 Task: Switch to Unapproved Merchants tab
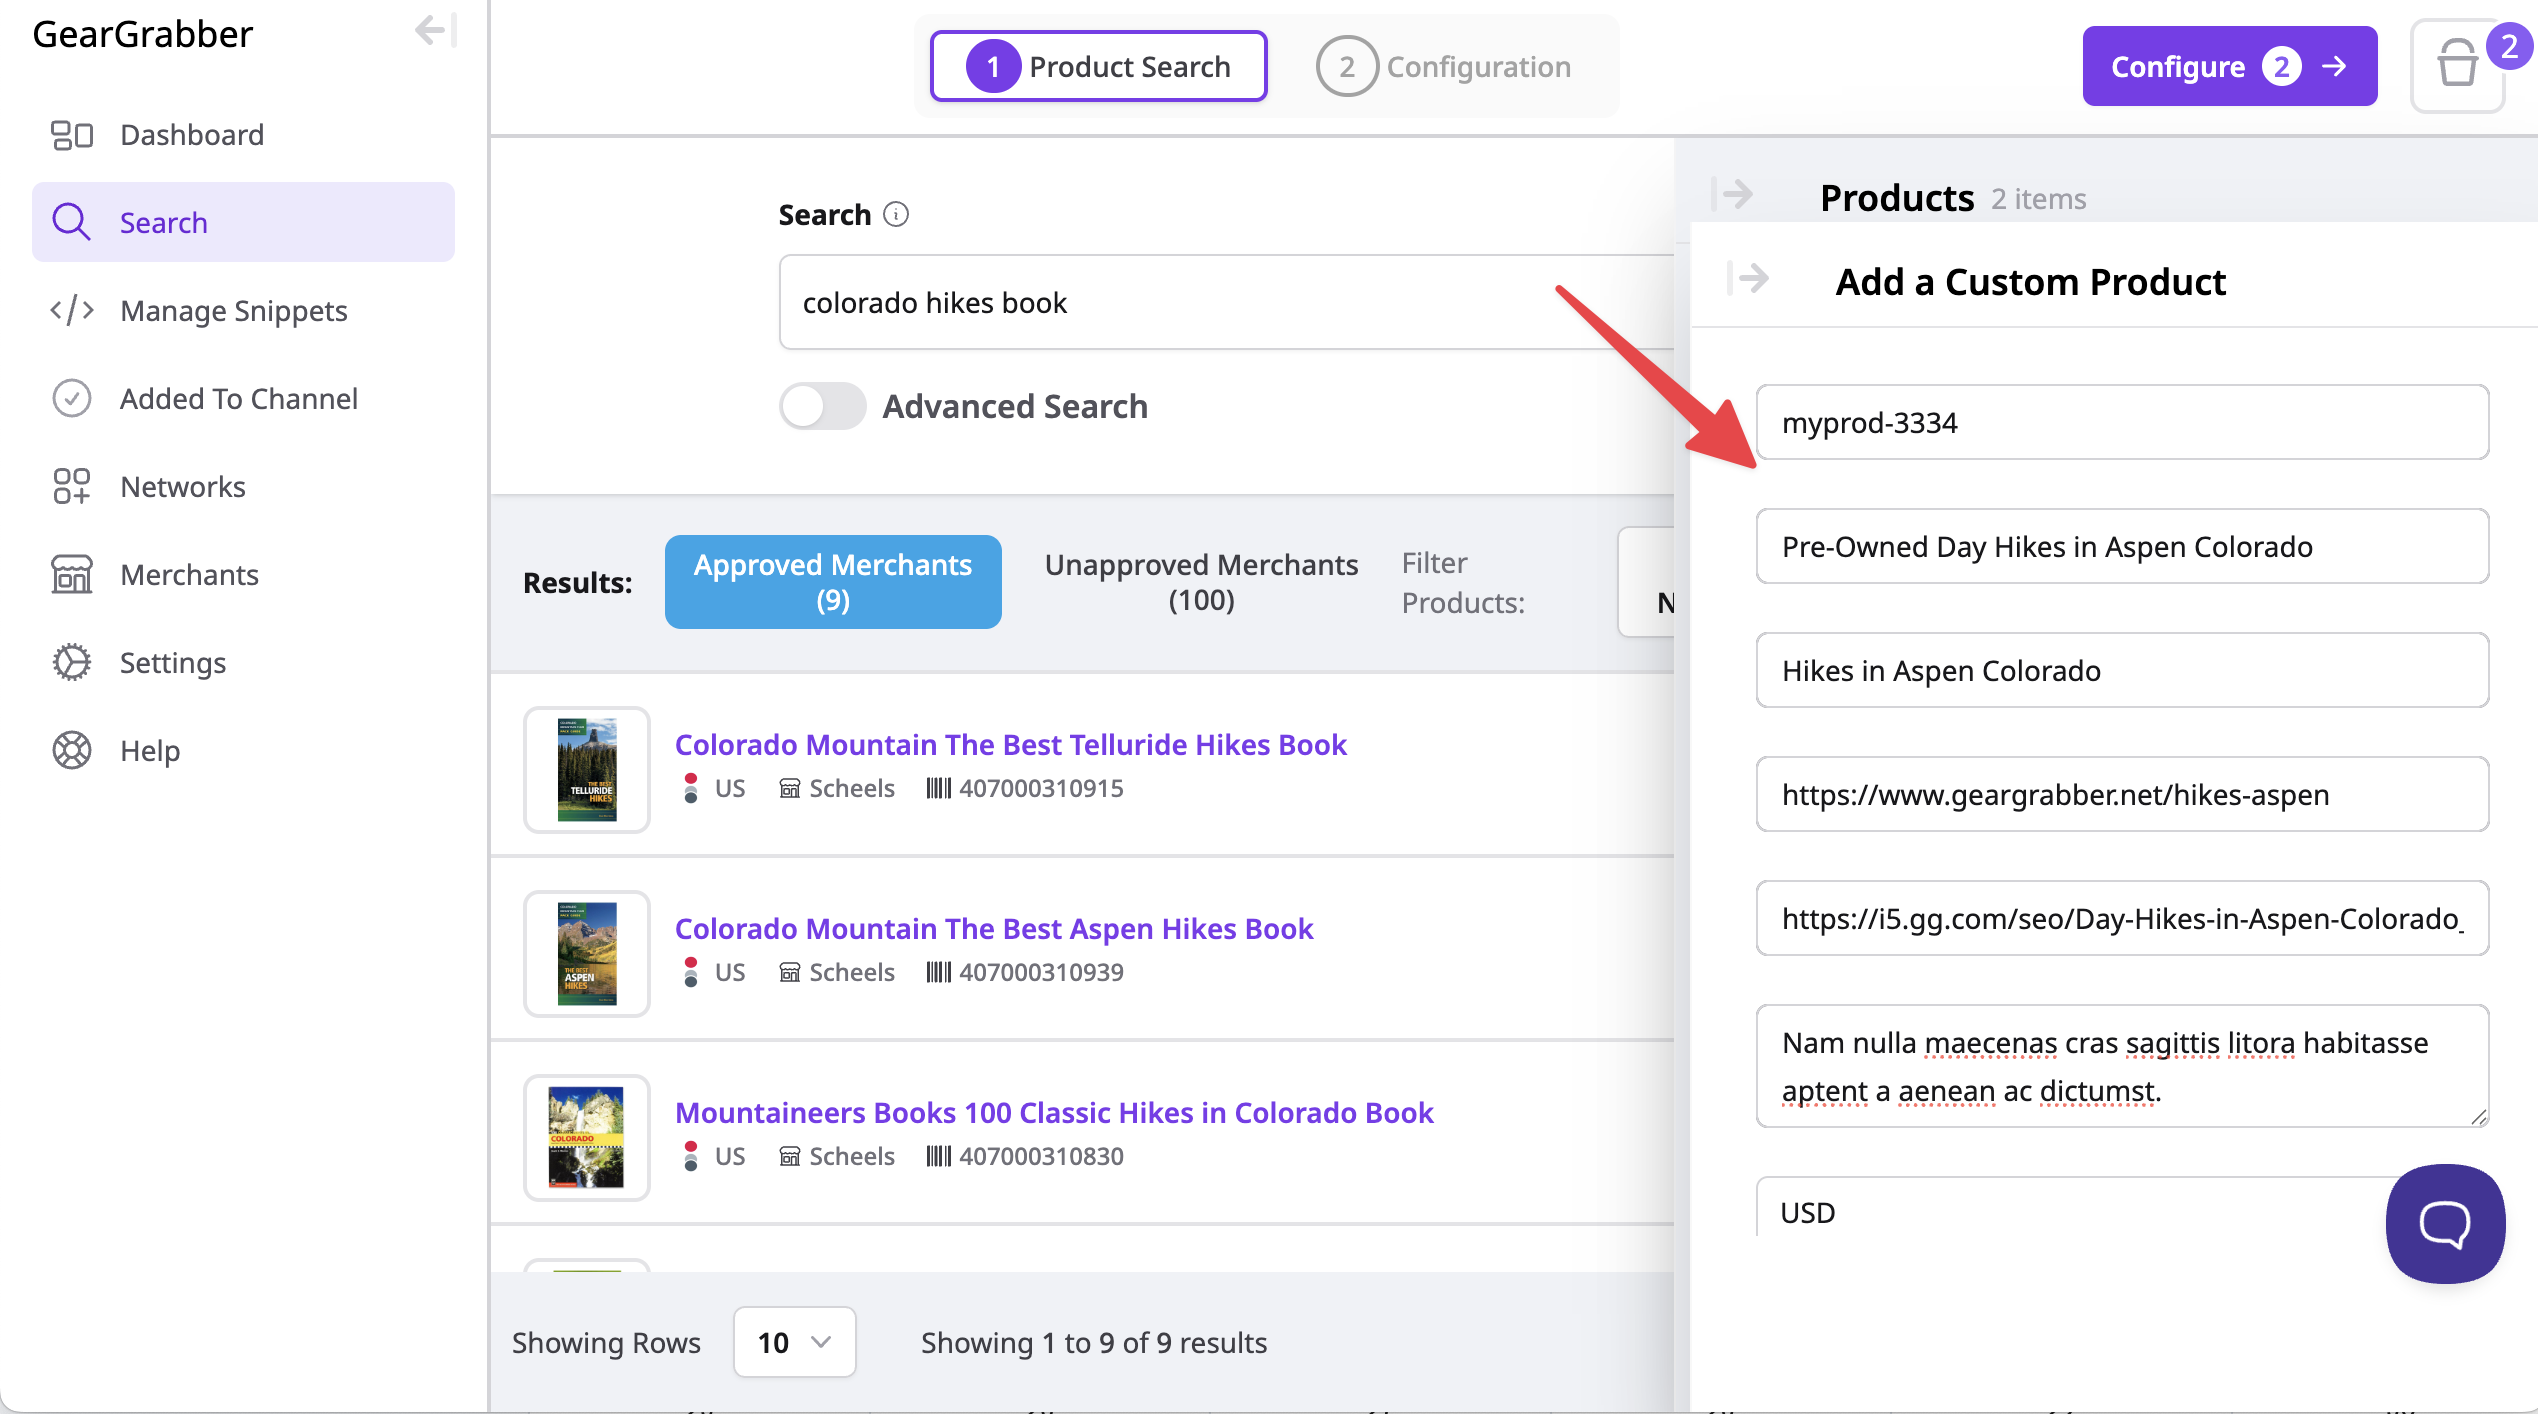[1200, 582]
